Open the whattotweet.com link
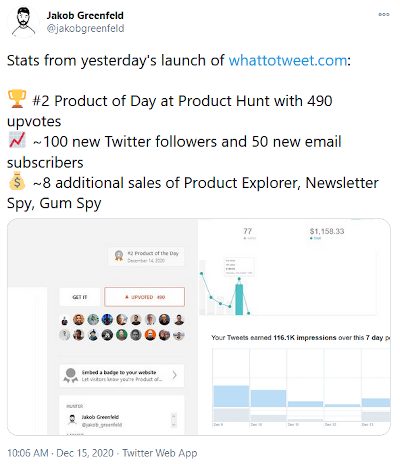Viewport: 400px width, 464px height. coord(288,61)
